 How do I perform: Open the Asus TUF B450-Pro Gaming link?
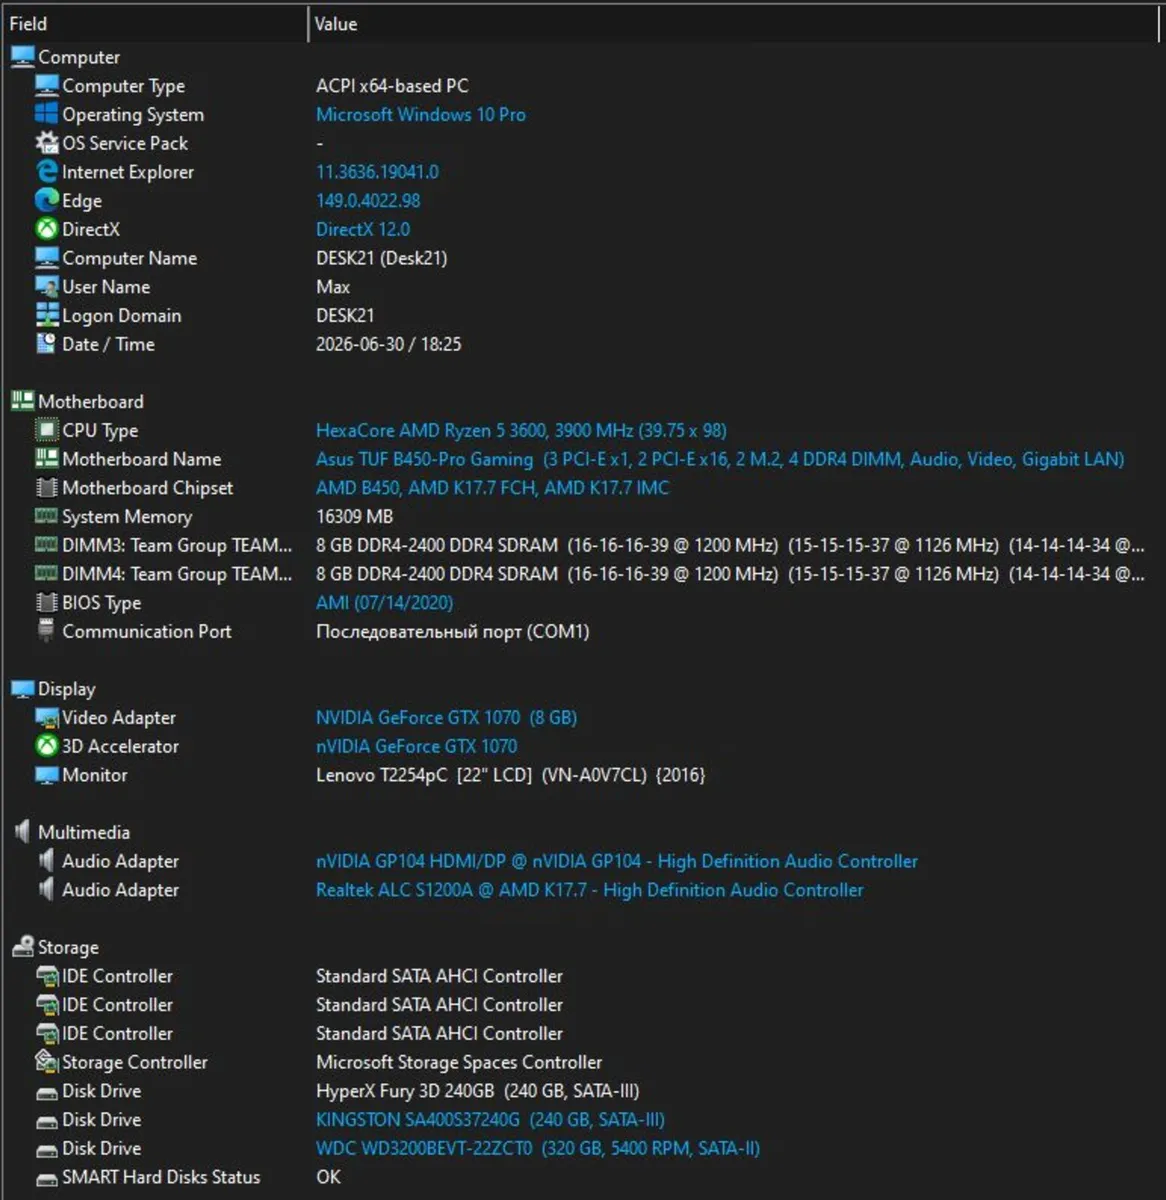[720, 459]
